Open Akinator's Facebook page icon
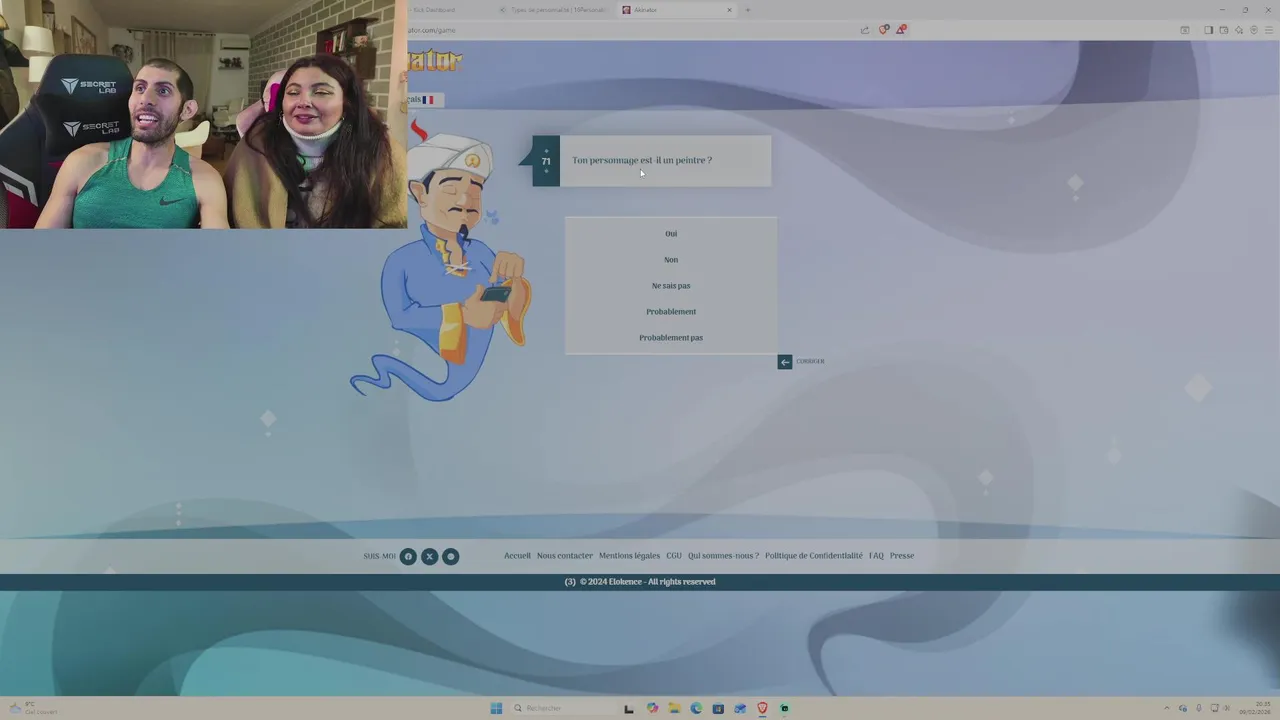Viewport: 1280px width, 720px height. tap(408, 557)
